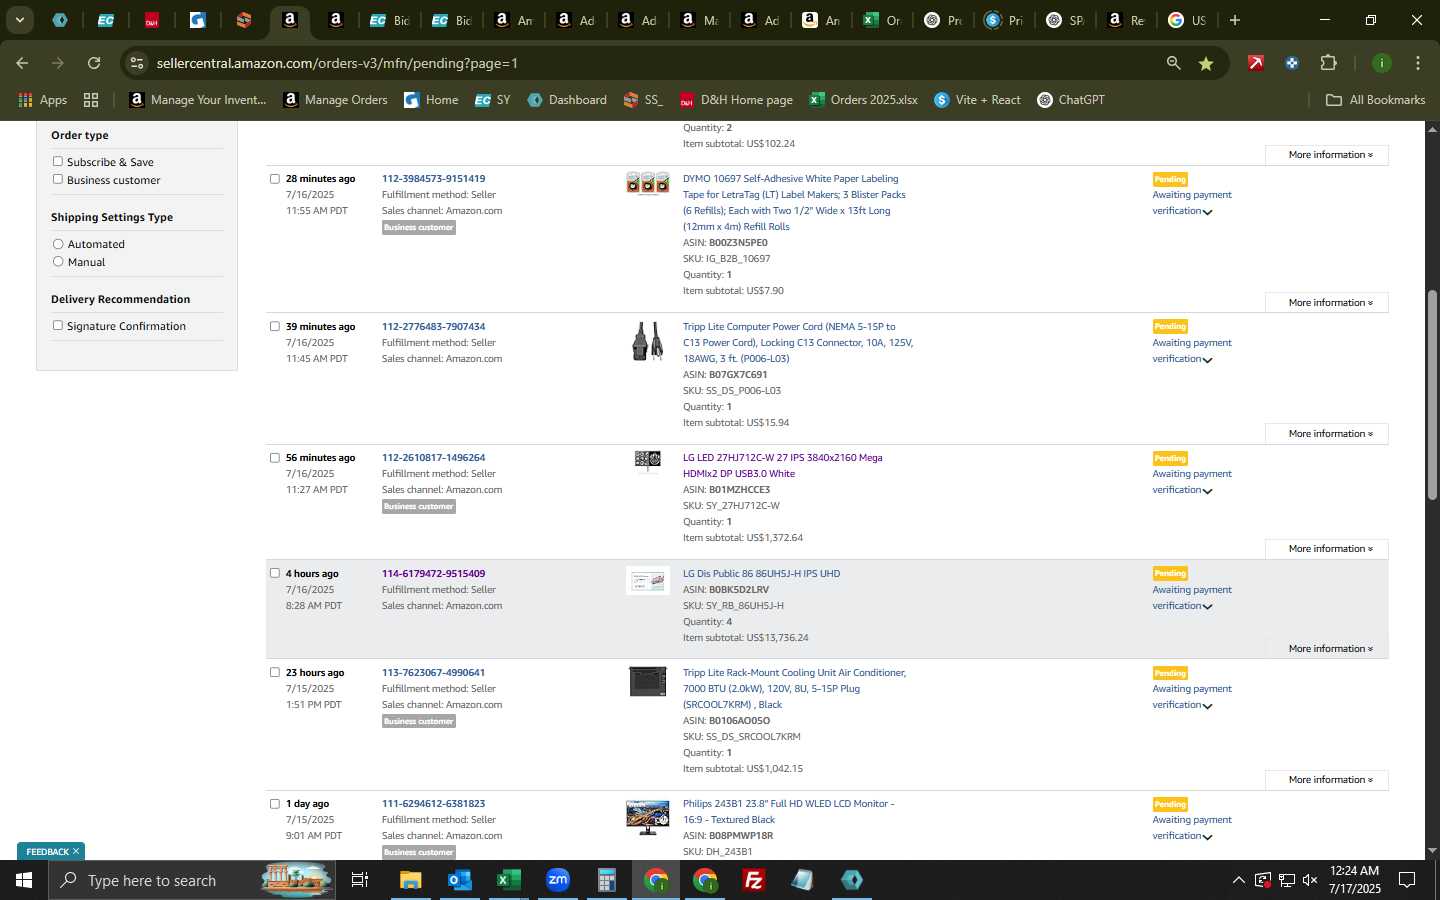Open All Bookmarks folder

(1375, 100)
